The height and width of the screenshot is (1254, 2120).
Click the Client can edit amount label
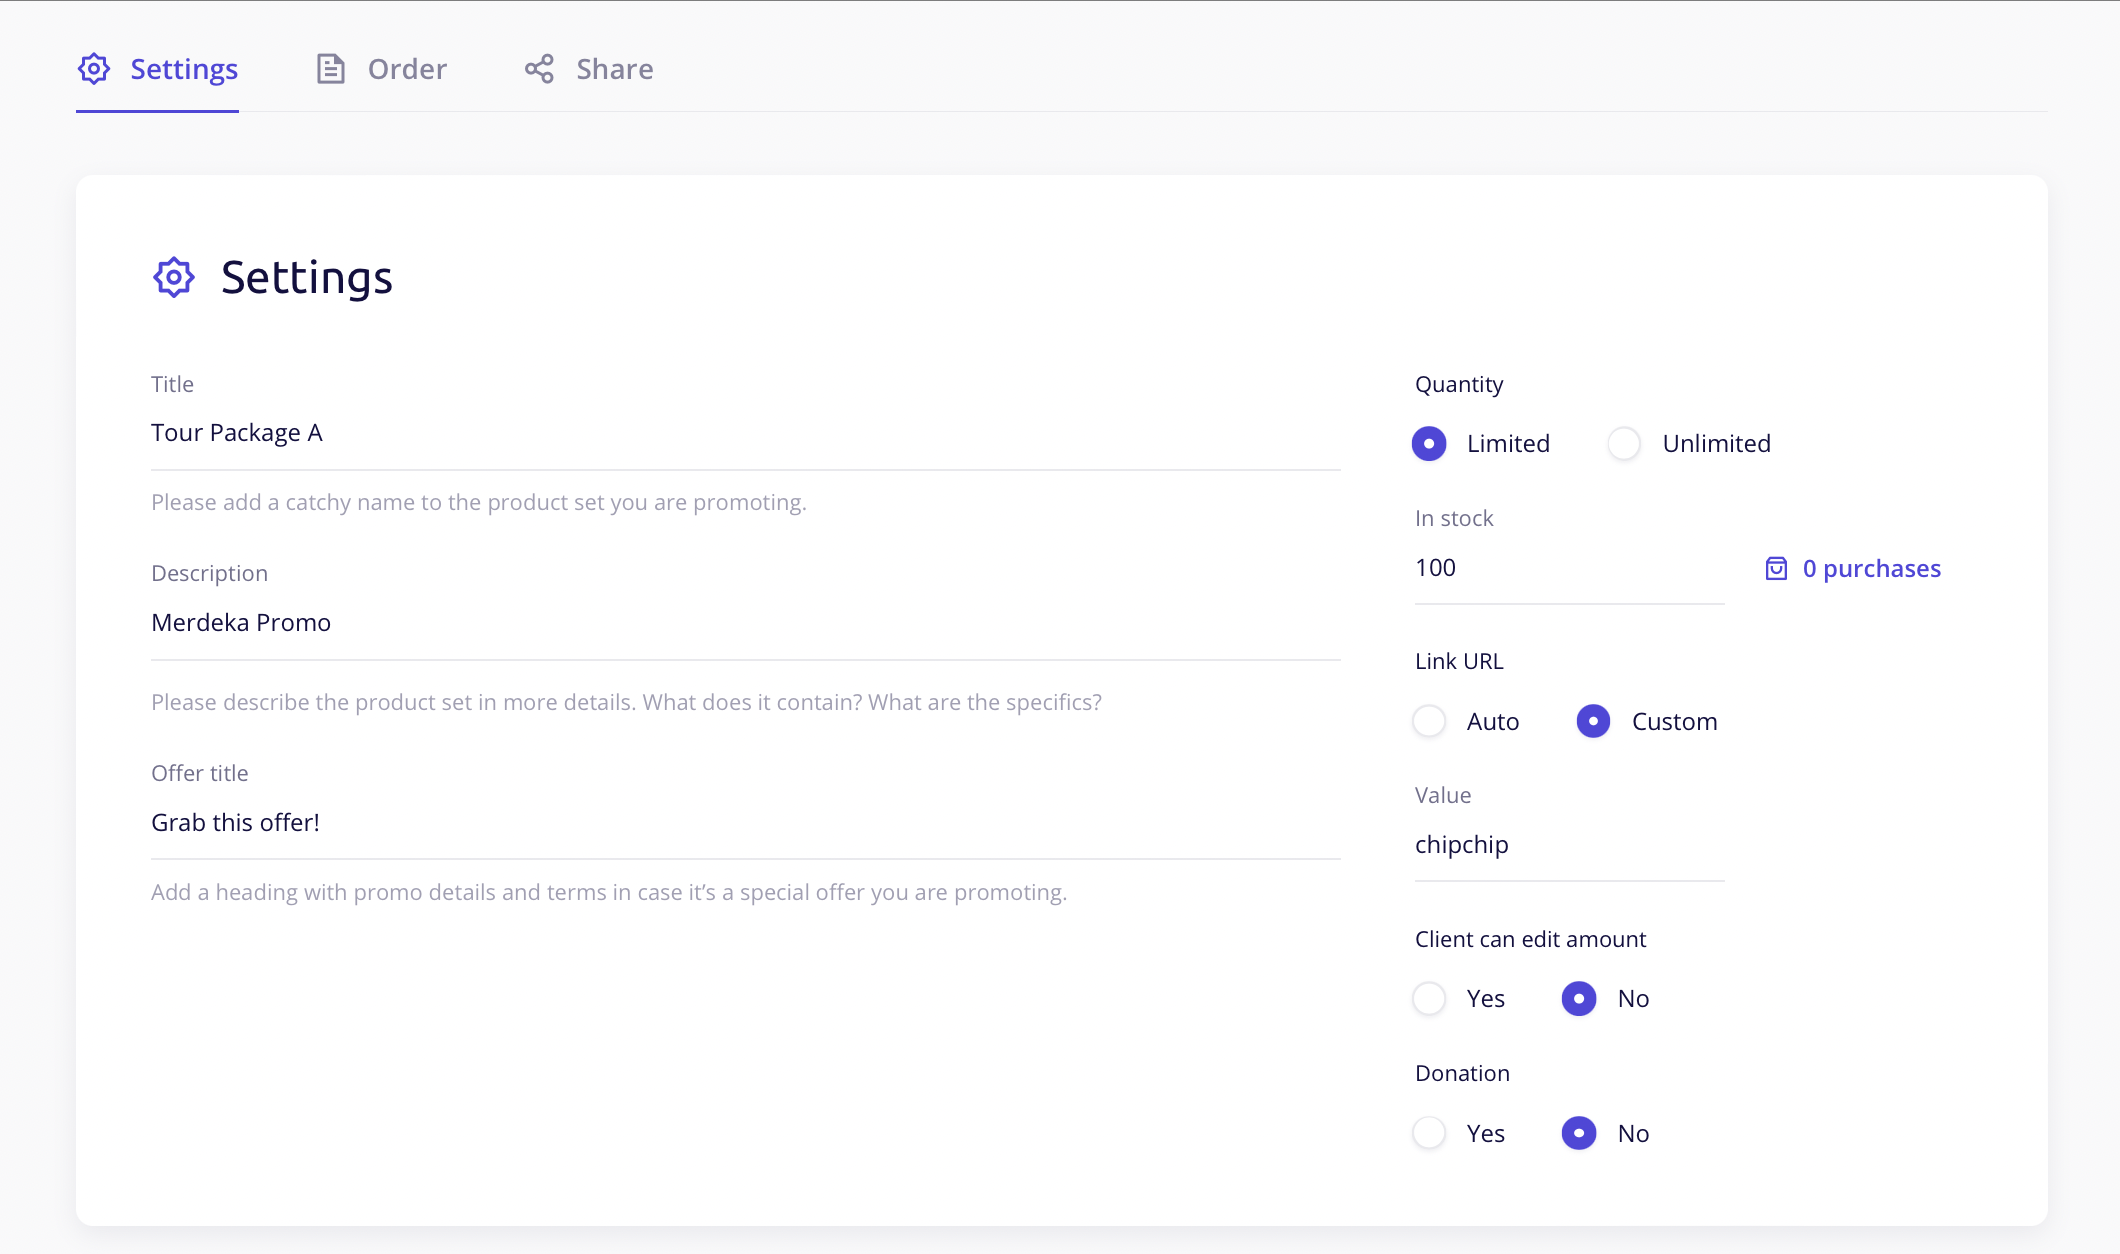coord(1530,939)
